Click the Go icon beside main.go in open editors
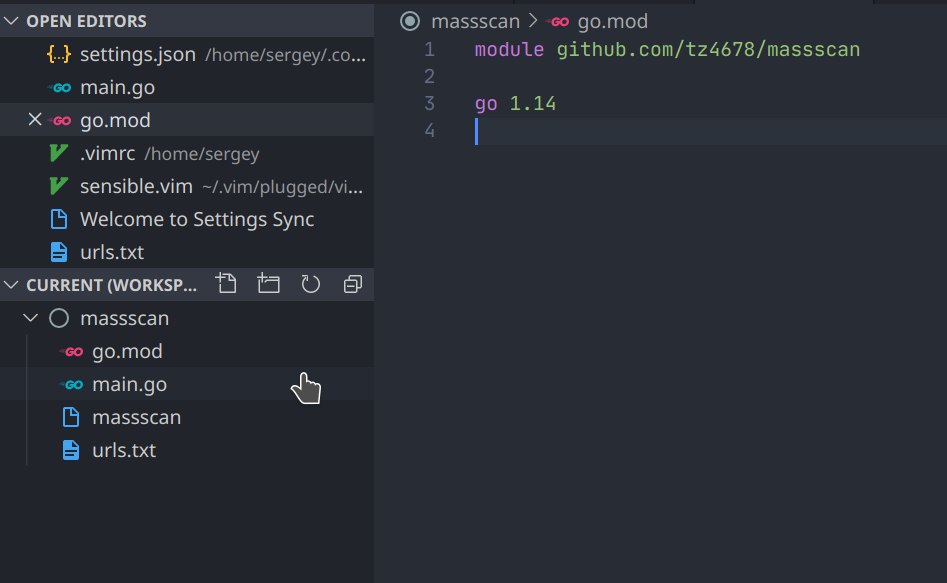This screenshot has width=947, height=583. click(60, 88)
